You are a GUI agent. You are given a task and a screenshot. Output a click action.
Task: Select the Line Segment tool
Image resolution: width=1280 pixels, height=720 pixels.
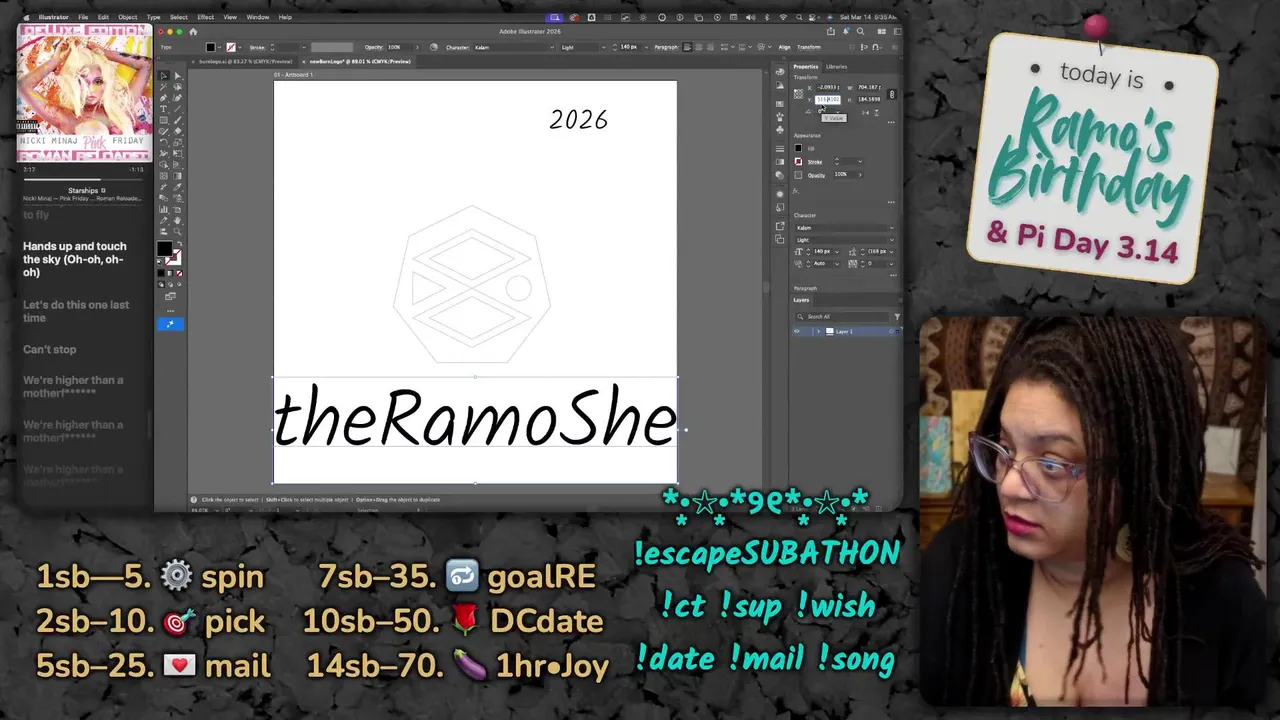(x=177, y=109)
